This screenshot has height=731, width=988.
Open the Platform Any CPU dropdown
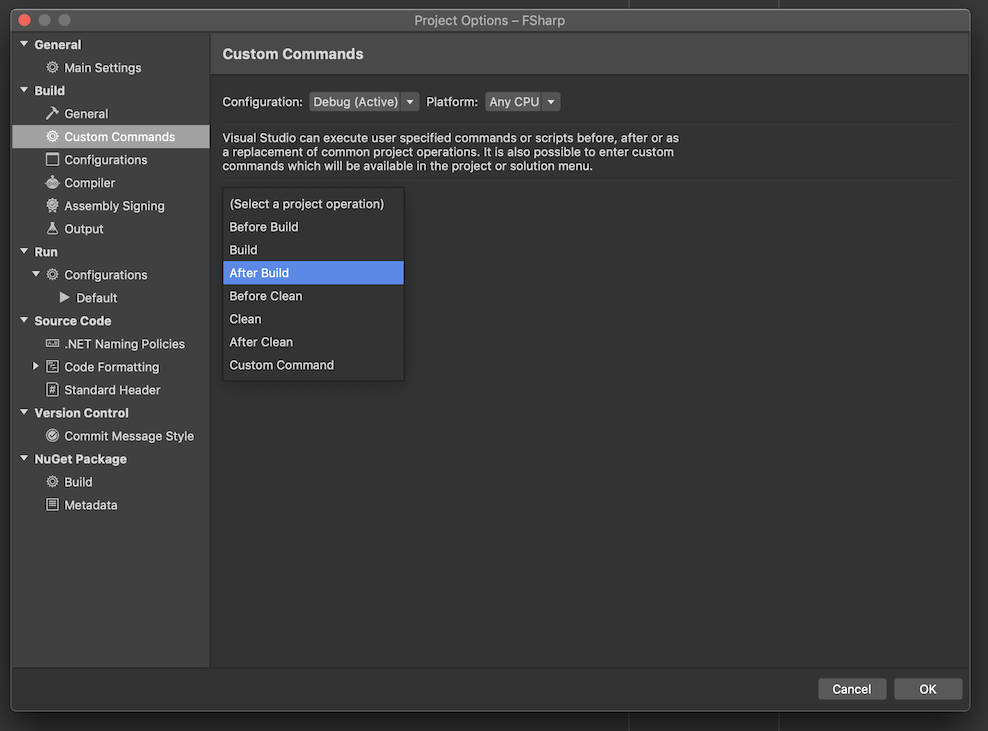522,101
